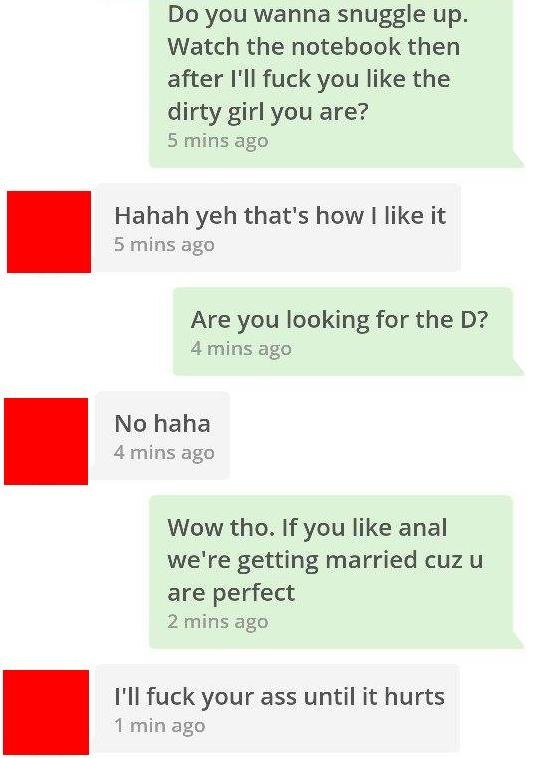Image resolution: width=540 pixels, height=758 pixels.
Task: Tap "4 mins ago" in the green bubble
Action: (241, 349)
